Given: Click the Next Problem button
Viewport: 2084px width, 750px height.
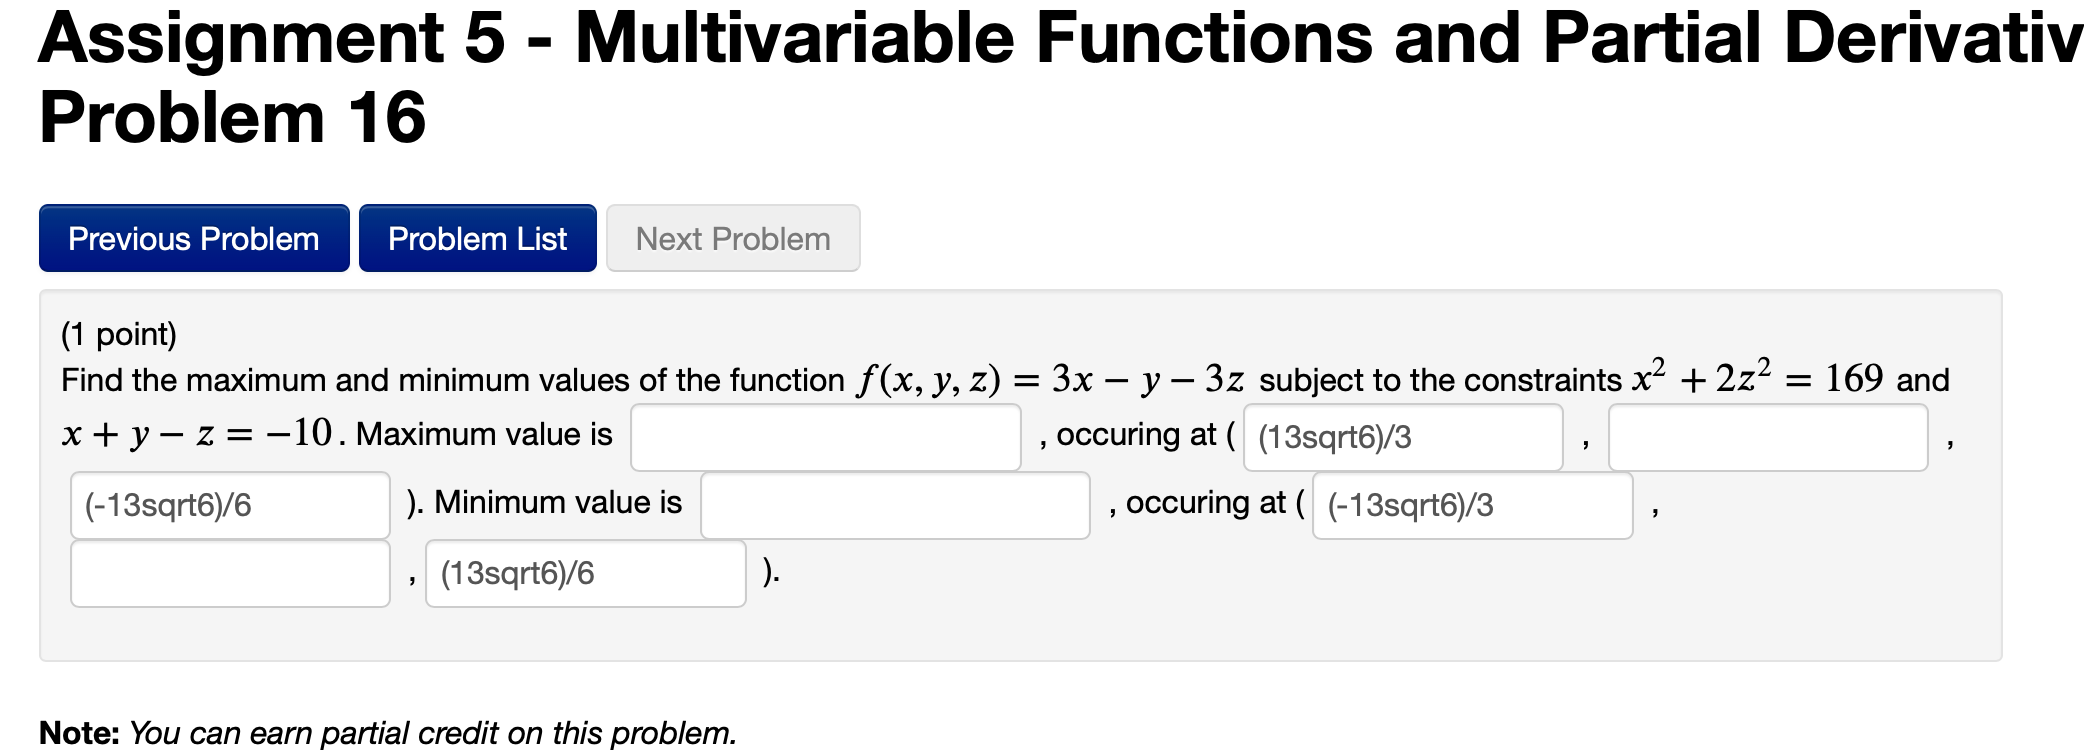Looking at the screenshot, I should [x=732, y=238].
